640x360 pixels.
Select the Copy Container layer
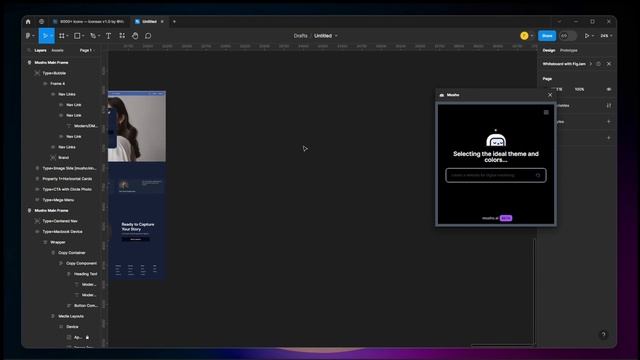[x=71, y=253]
